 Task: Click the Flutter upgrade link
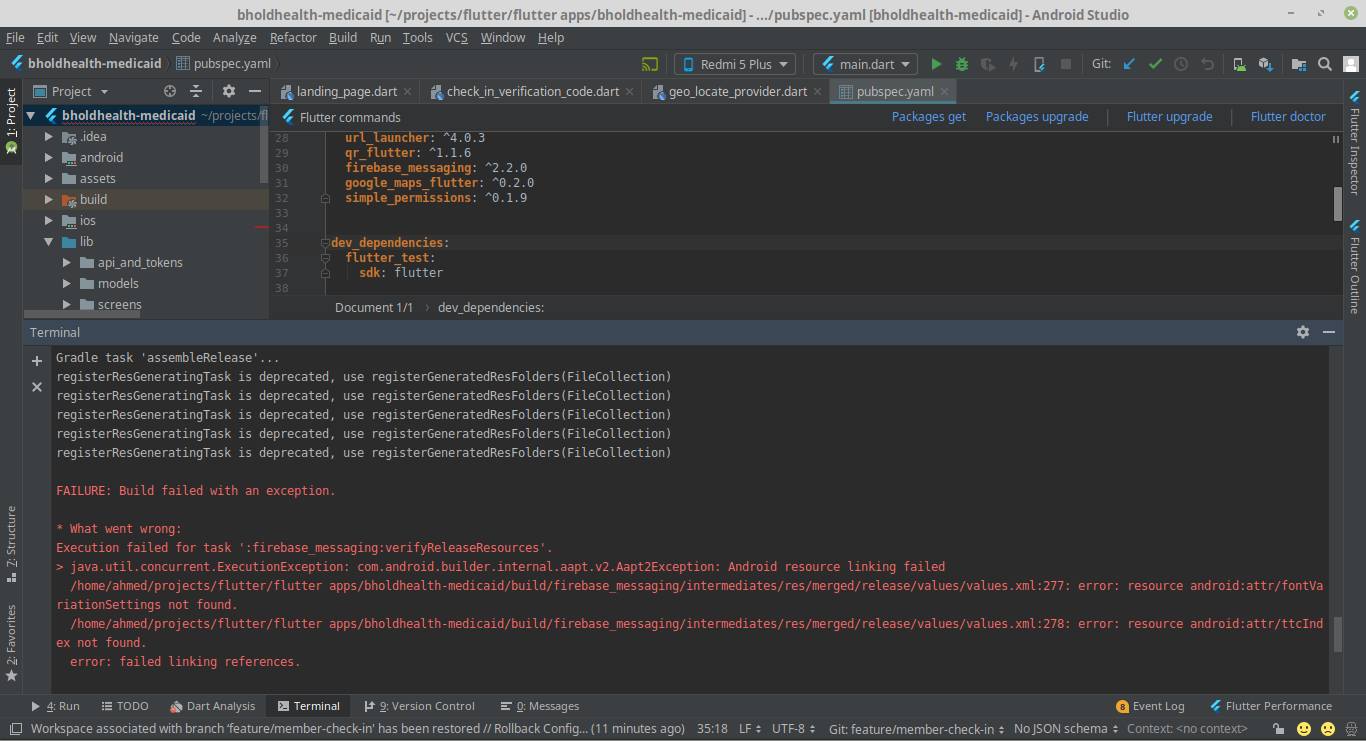click(1169, 116)
